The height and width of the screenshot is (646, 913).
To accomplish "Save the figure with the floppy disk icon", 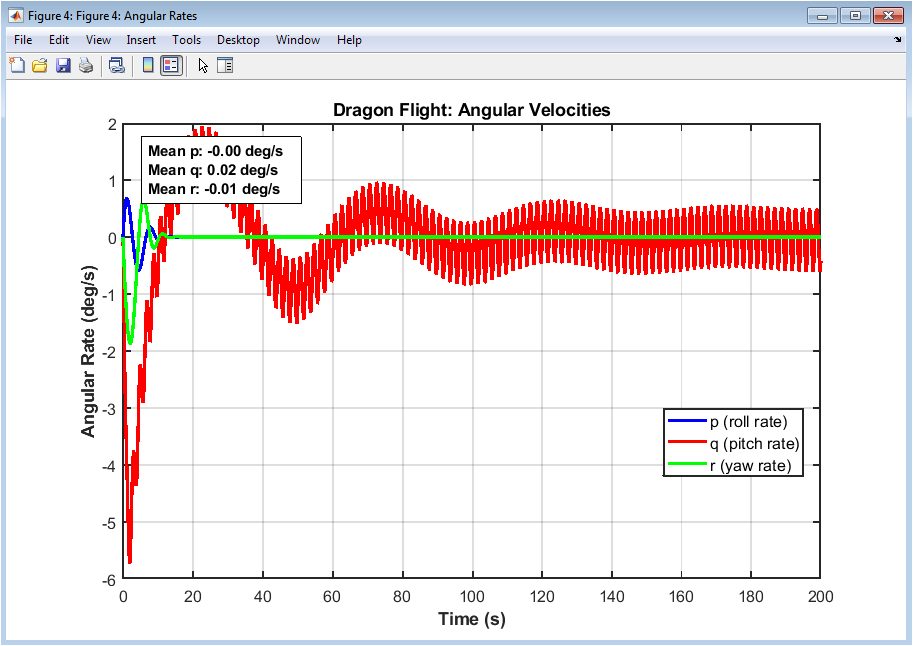I will pos(63,66).
